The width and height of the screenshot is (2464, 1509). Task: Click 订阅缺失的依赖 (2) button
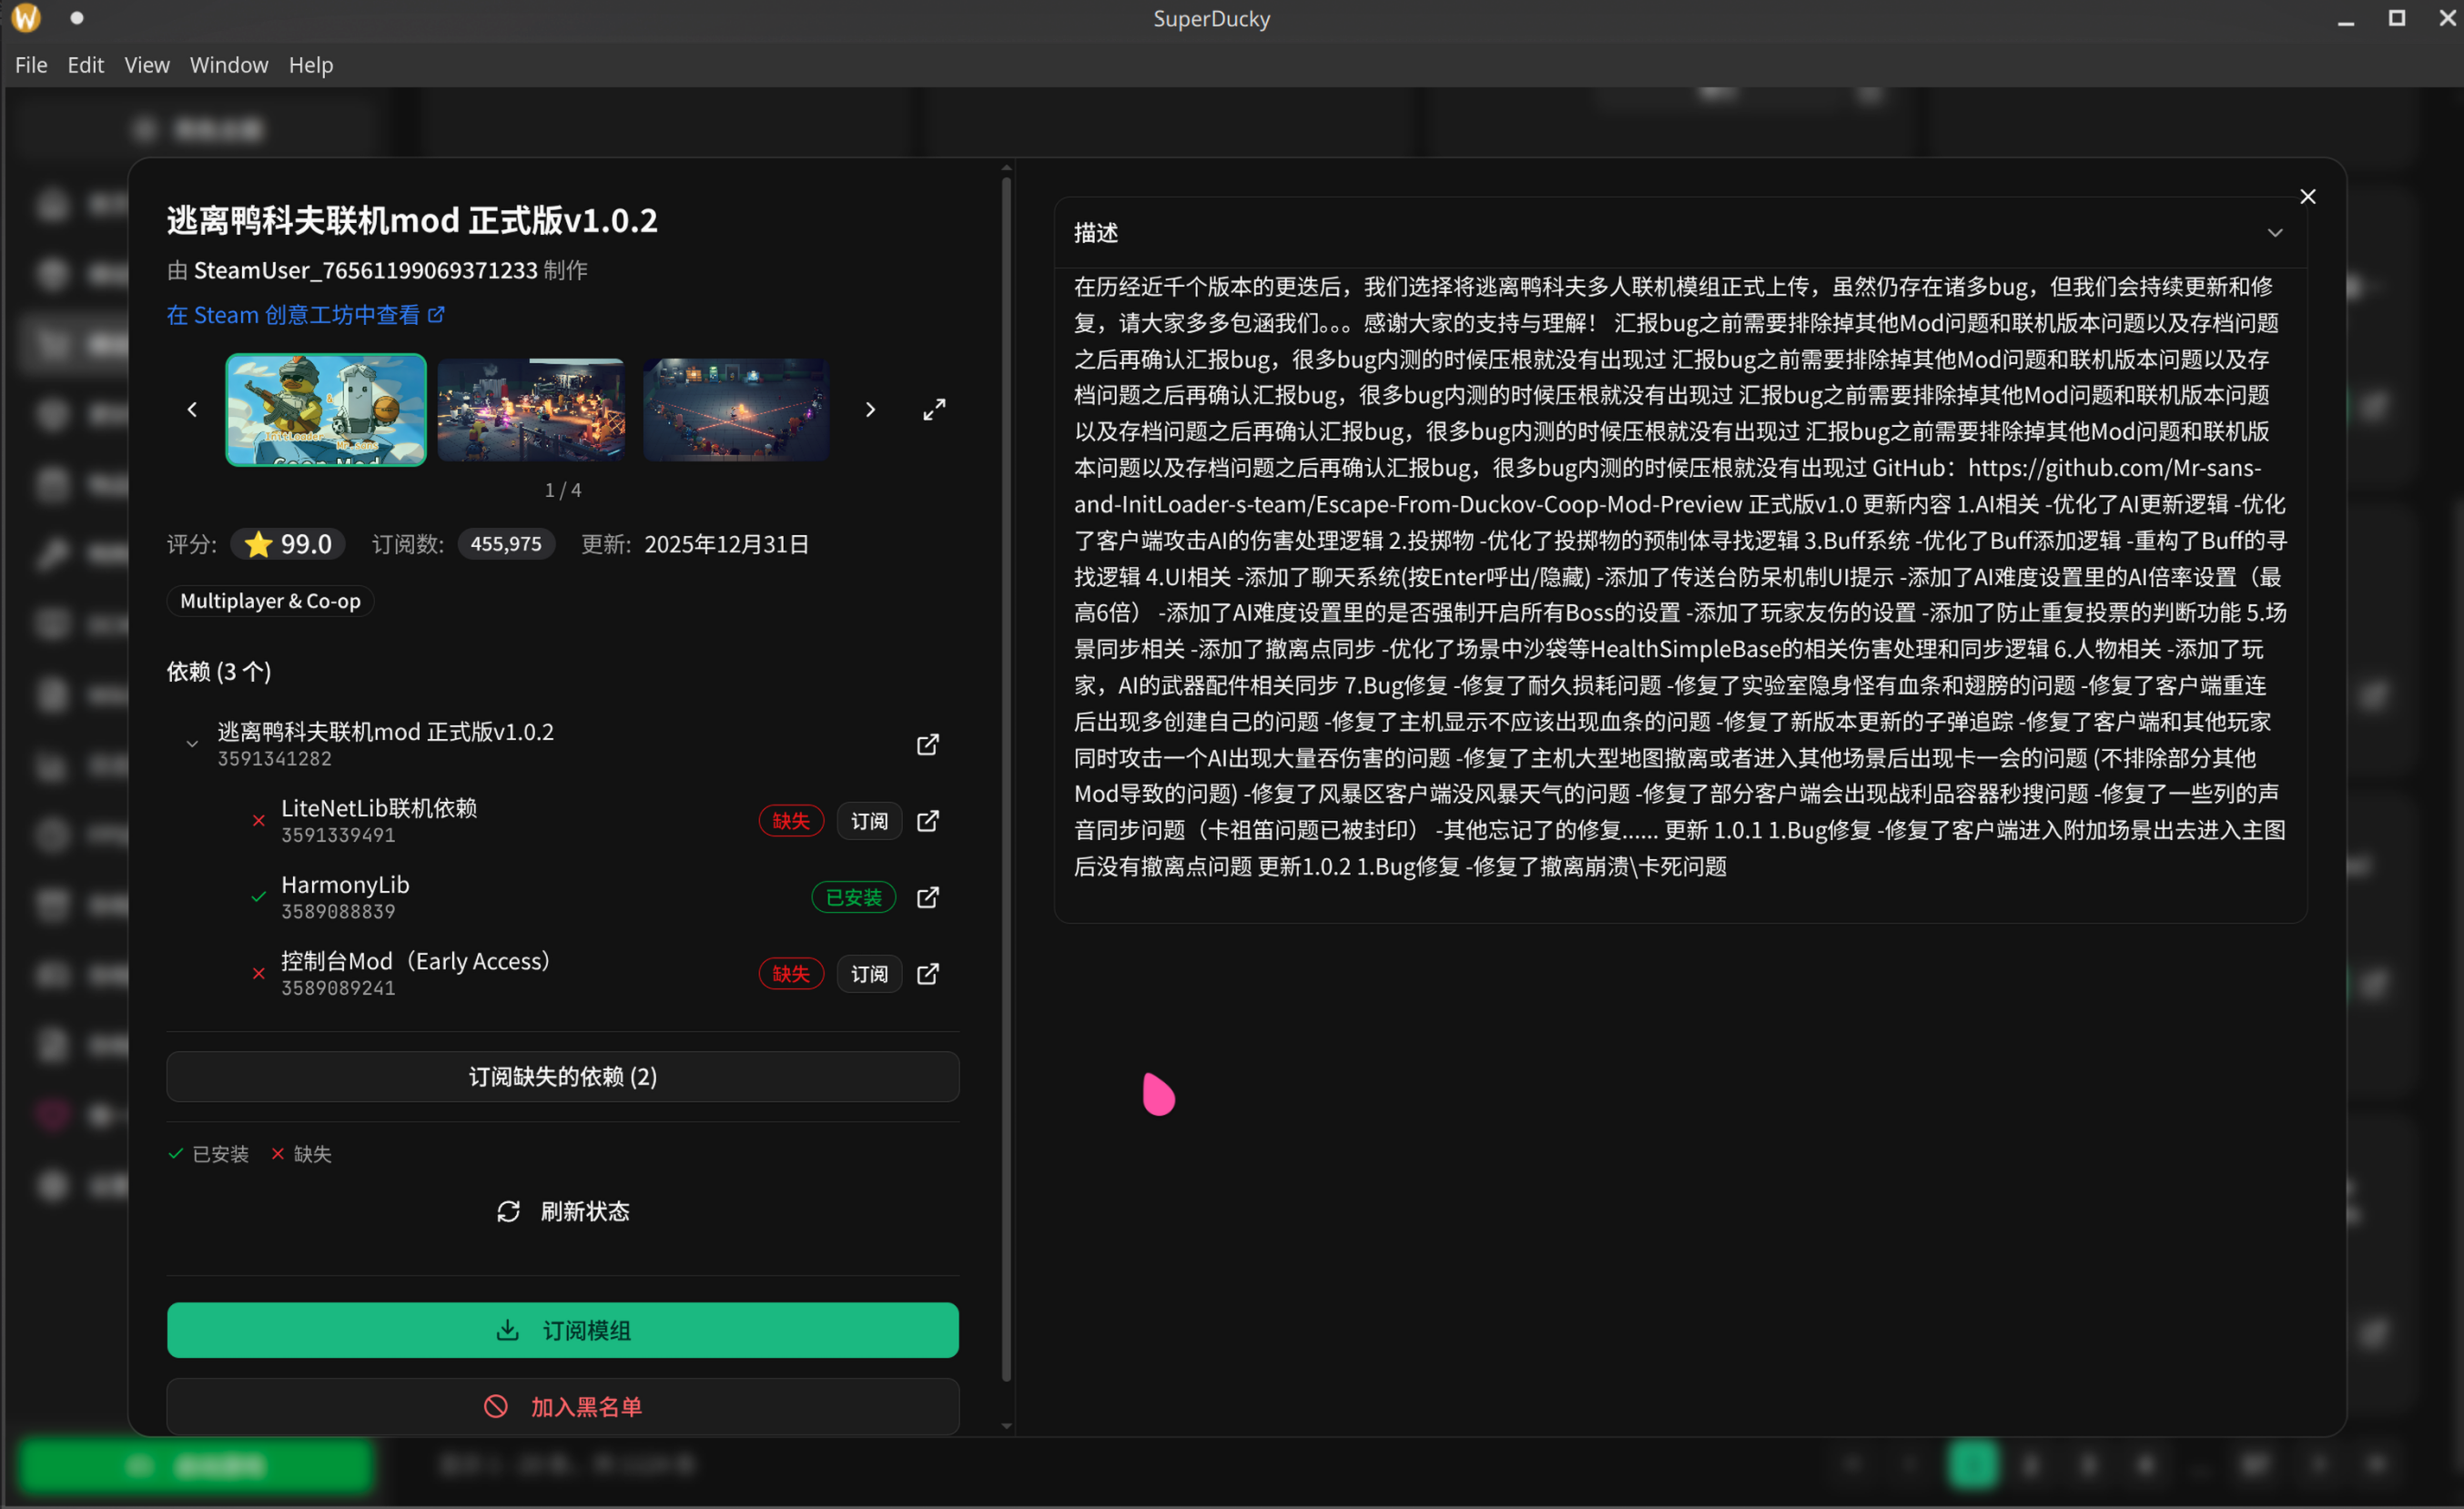(x=562, y=1077)
